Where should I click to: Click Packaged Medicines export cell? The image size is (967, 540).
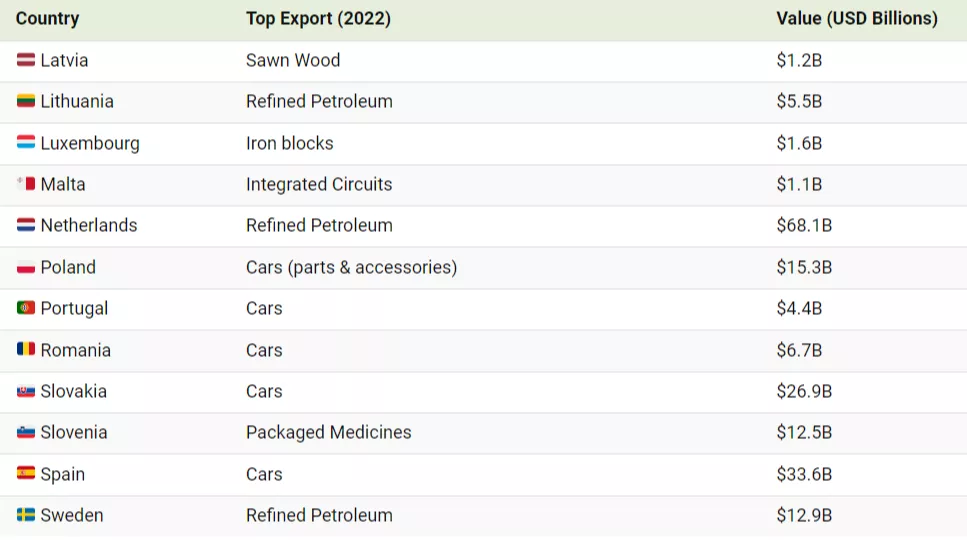coord(328,432)
